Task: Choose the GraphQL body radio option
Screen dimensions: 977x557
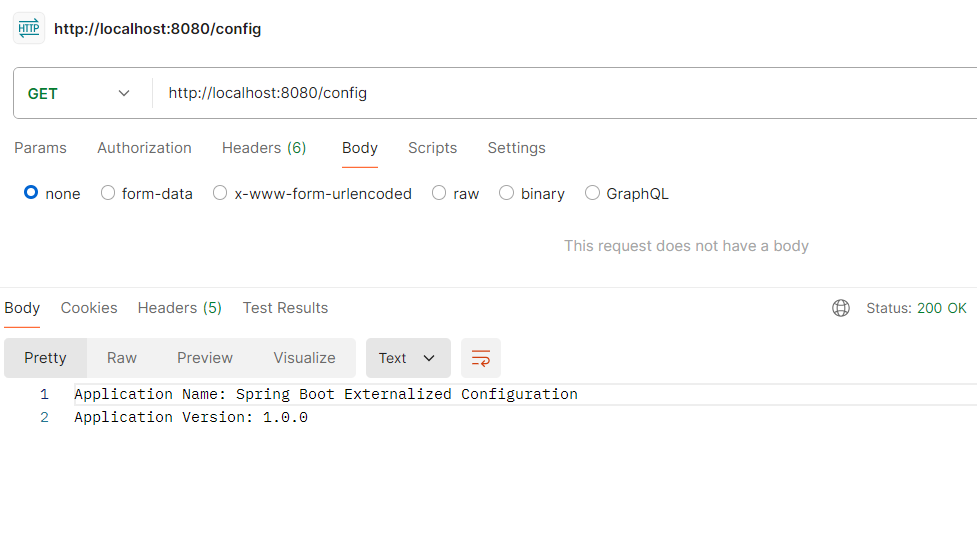Action: point(592,193)
